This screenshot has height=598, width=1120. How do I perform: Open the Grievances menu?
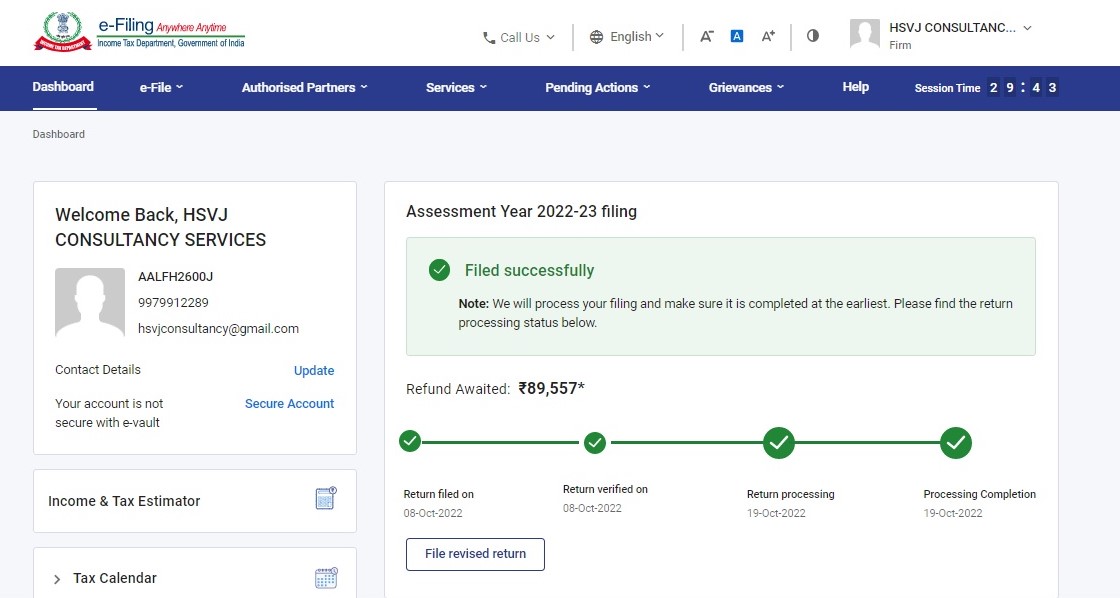tap(746, 87)
